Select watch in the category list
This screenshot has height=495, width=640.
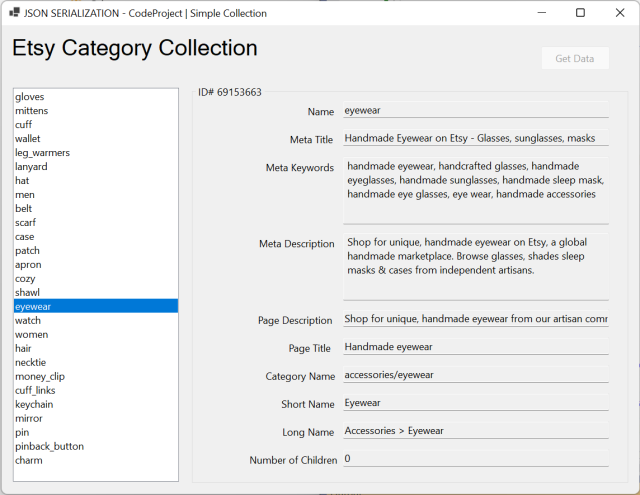[x=96, y=320]
